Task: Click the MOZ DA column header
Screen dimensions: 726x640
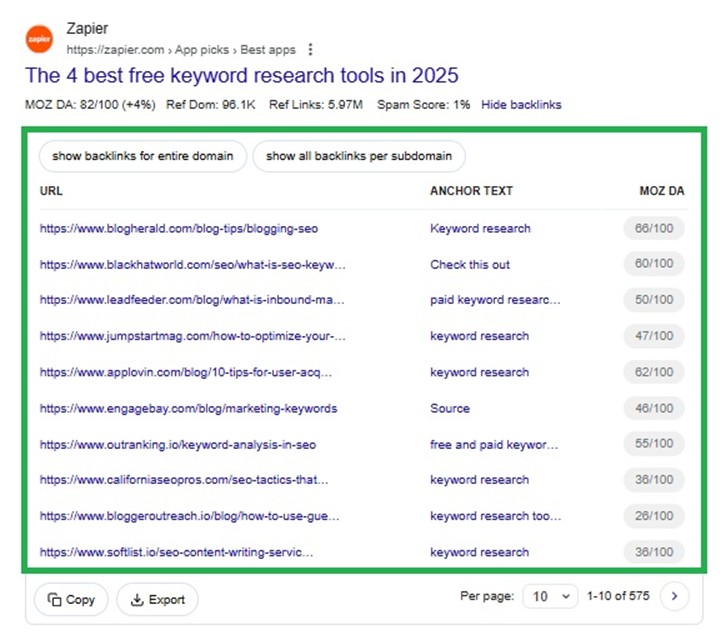Action: coord(663,190)
